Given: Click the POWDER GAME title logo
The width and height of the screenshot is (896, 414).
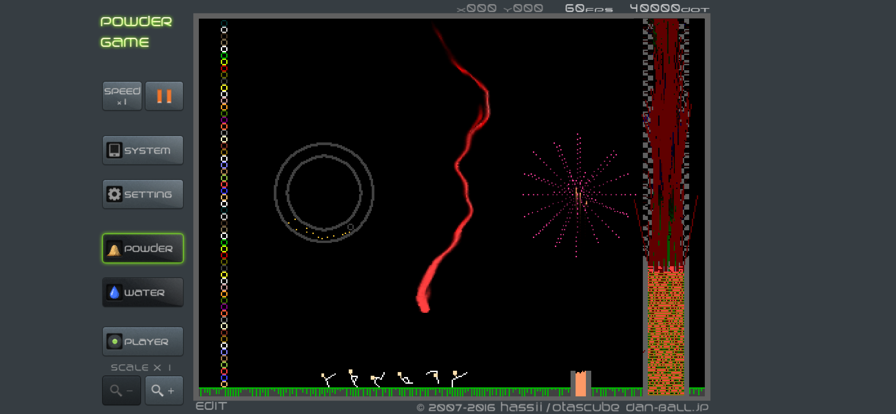Looking at the screenshot, I should [x=136, y=32].
